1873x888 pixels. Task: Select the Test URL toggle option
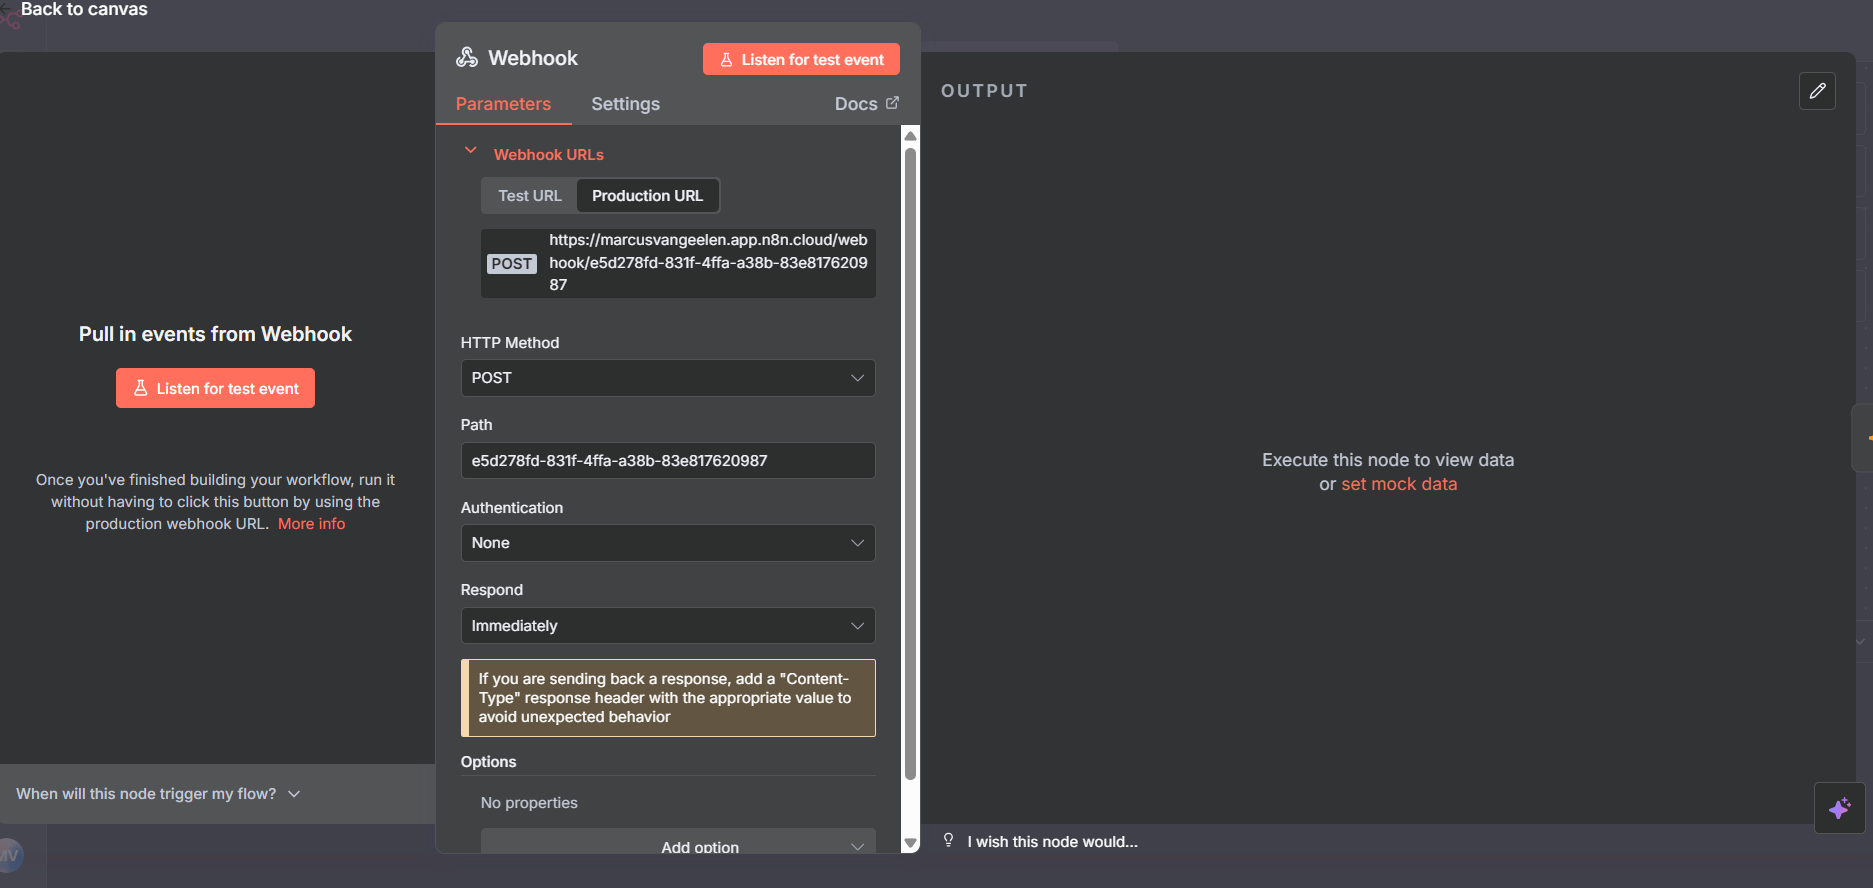point(530,196)
